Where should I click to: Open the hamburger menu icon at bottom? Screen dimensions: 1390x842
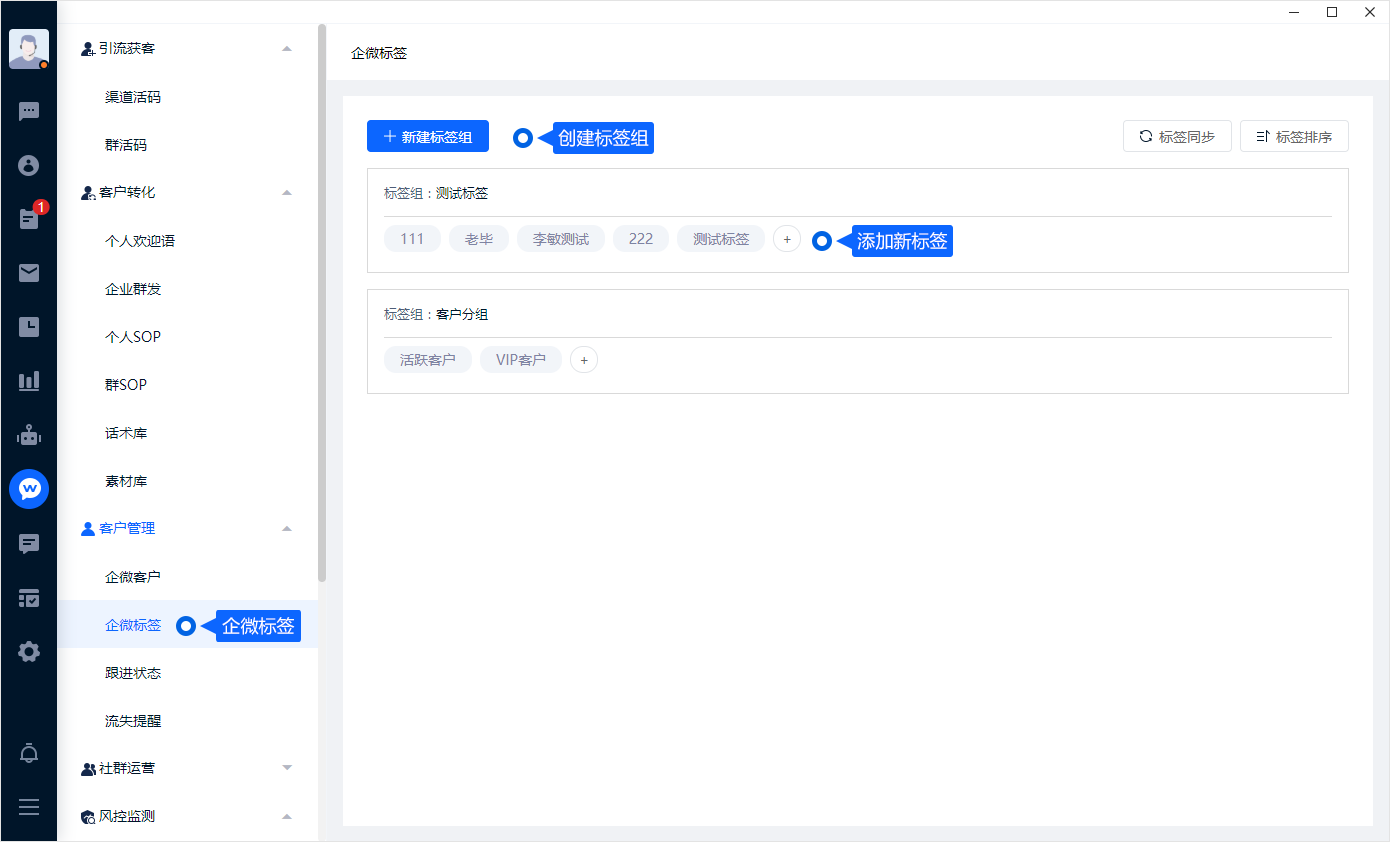click(29, 807)
